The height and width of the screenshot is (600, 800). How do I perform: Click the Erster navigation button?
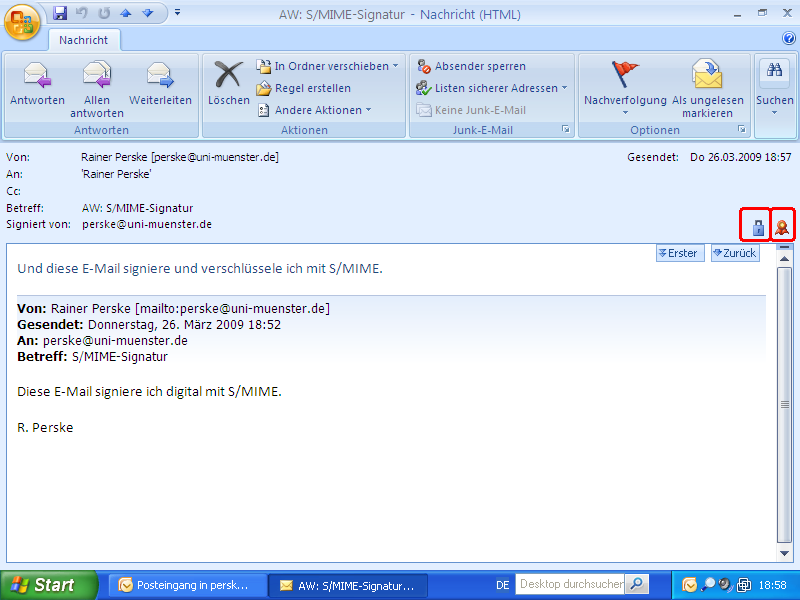[679, 253]
